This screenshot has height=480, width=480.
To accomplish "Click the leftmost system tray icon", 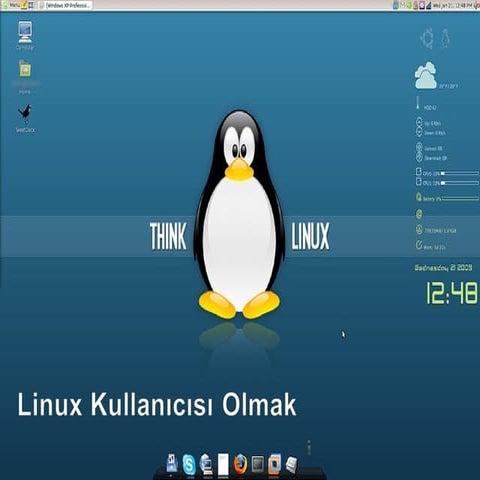I will tap(396, 5).
